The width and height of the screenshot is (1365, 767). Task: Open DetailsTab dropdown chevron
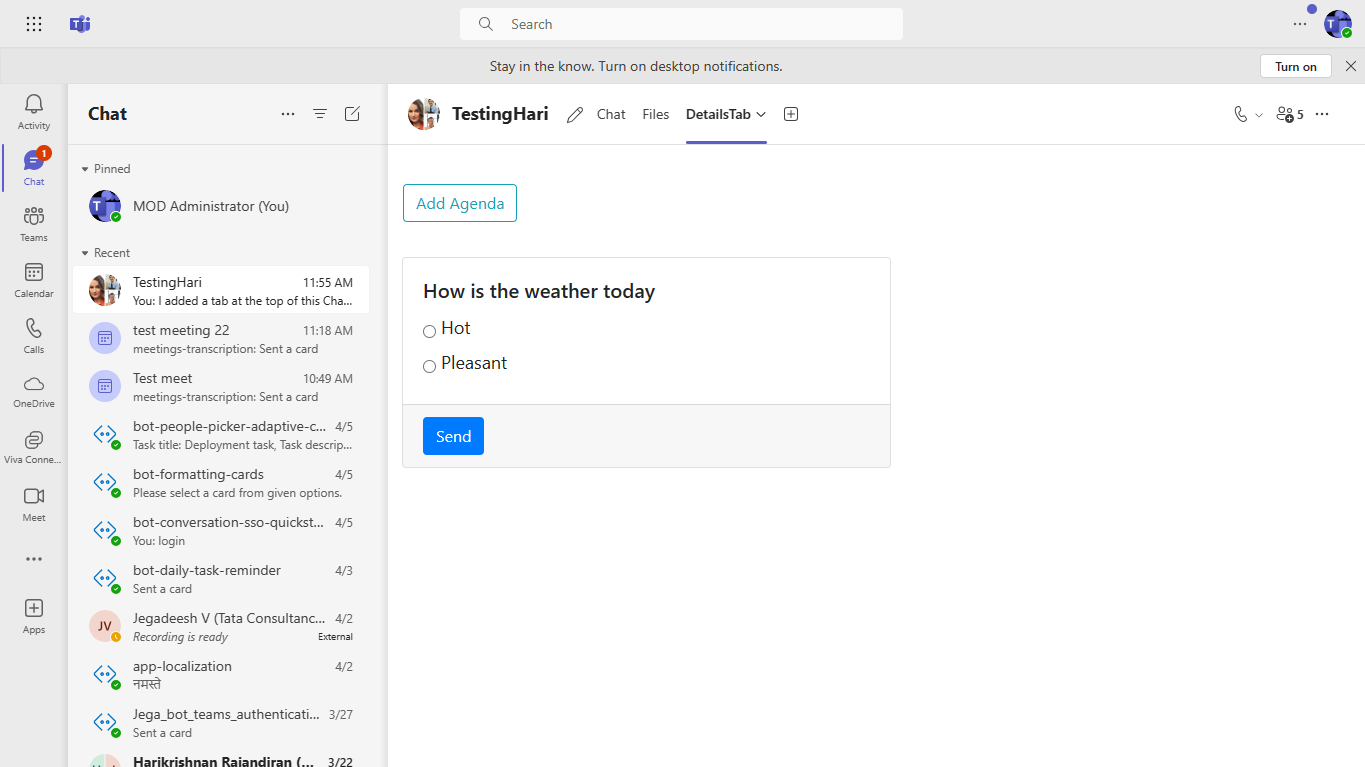tap(761, 114)
